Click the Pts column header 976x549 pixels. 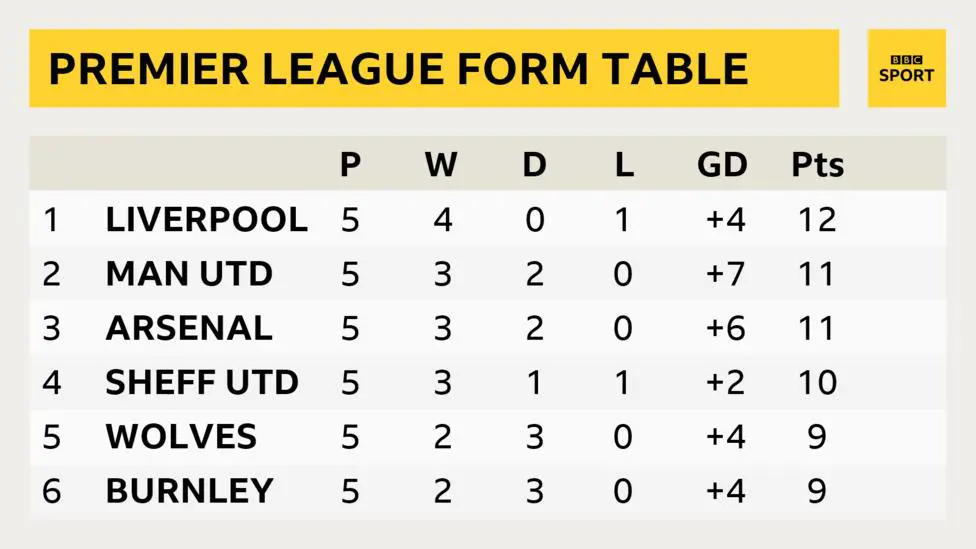[817, 164]
